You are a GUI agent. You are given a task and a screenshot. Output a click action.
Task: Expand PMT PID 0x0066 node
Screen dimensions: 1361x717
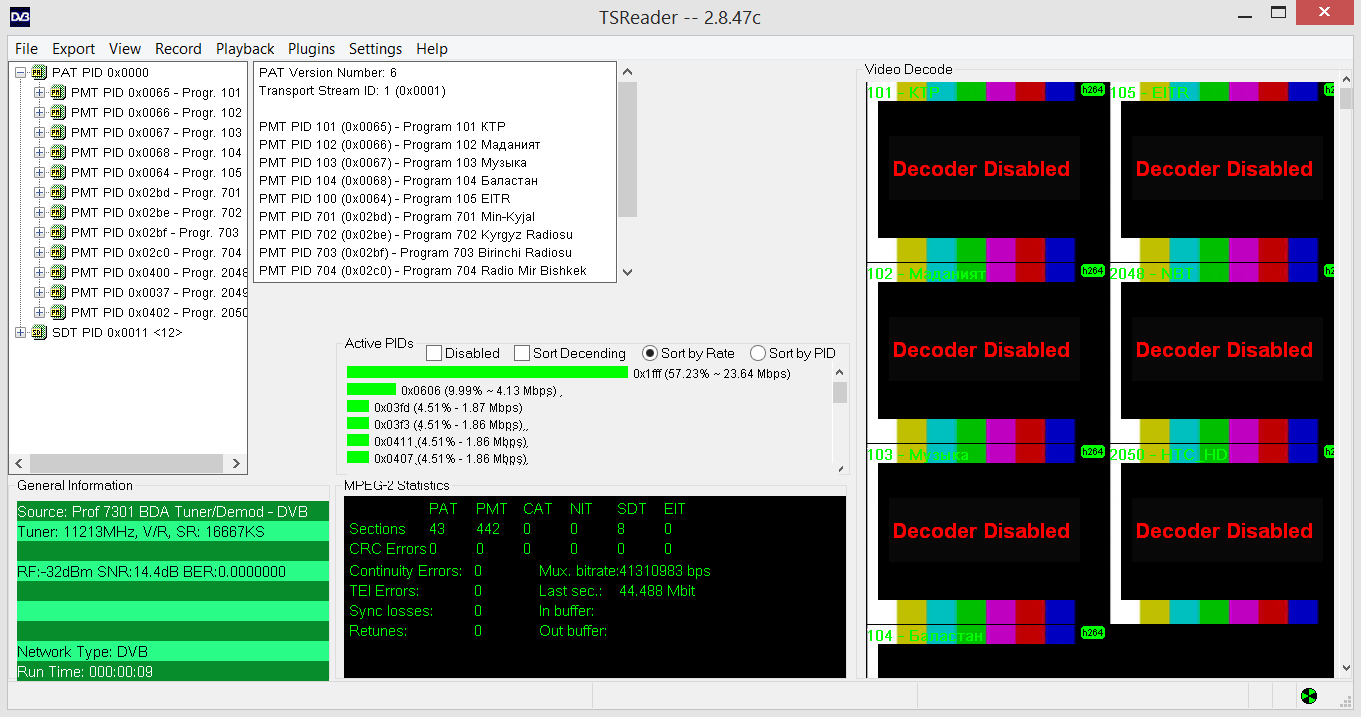pyautogui.click(x=40, y=112)
